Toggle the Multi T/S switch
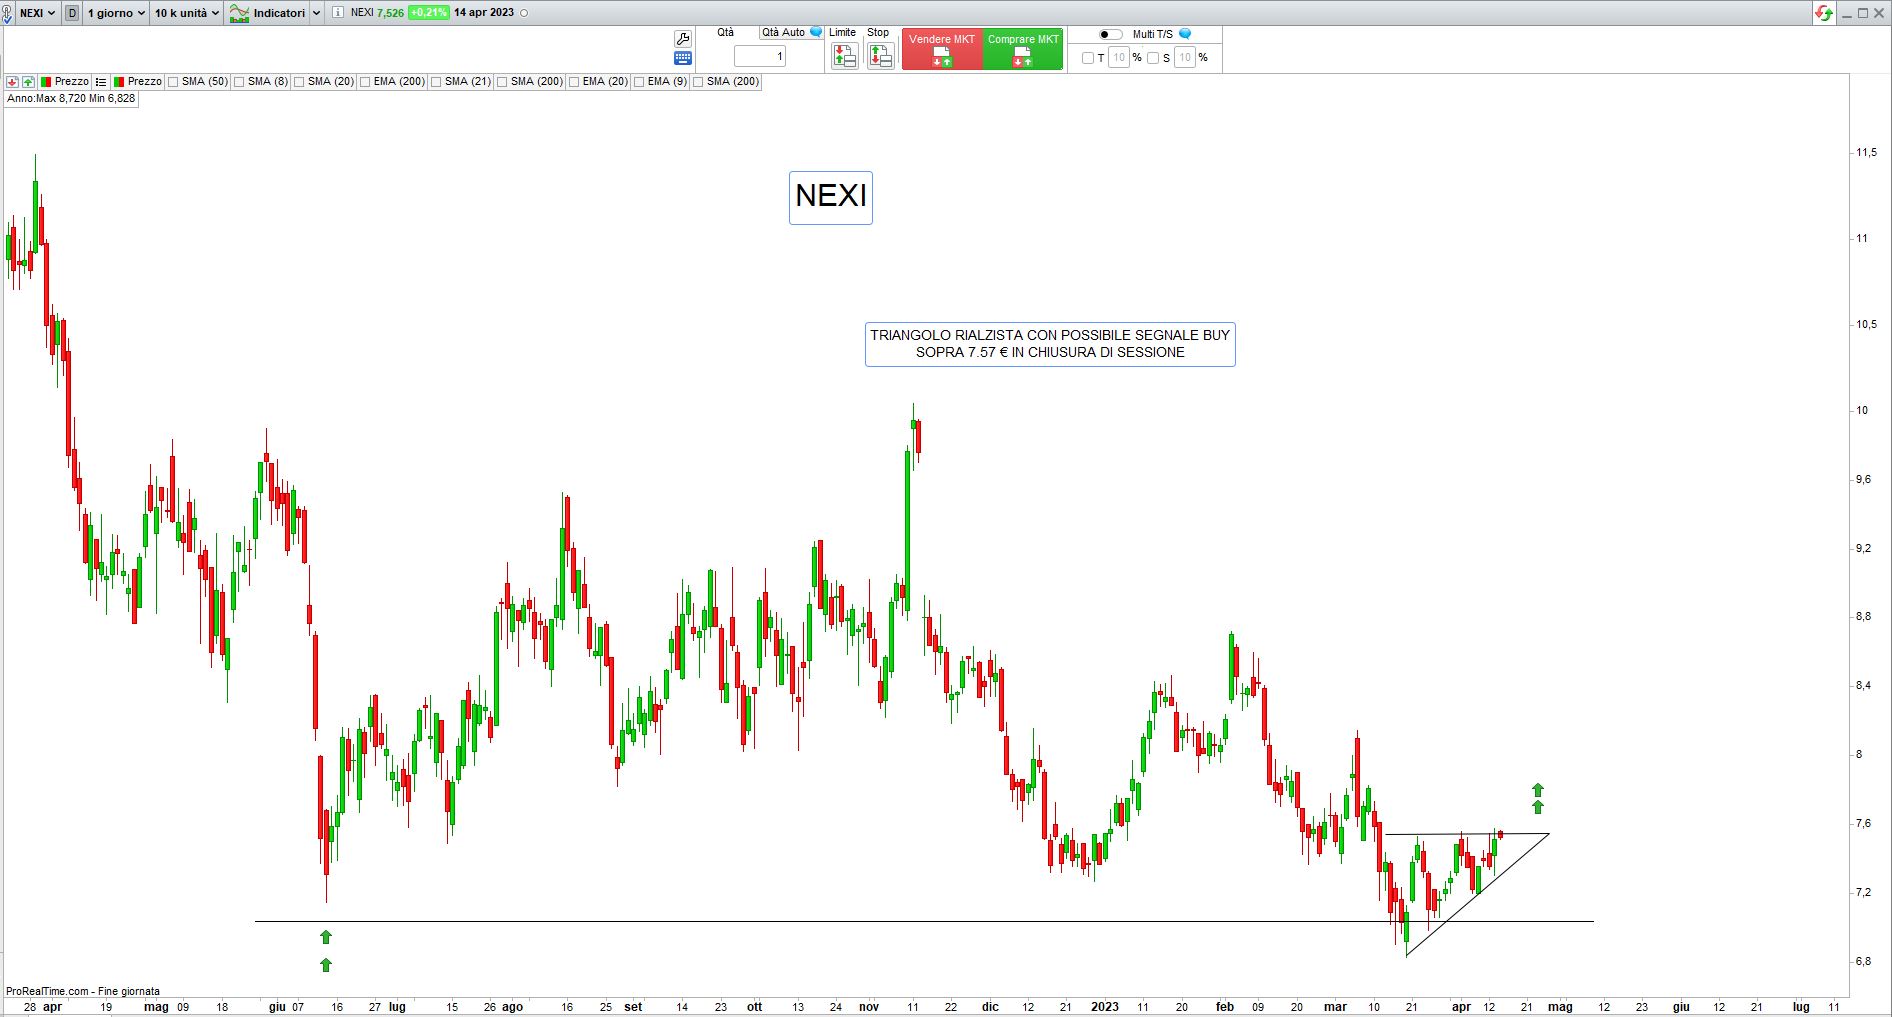The height and width of the screenshot is (1017, 1892). tap(1110, 34)
